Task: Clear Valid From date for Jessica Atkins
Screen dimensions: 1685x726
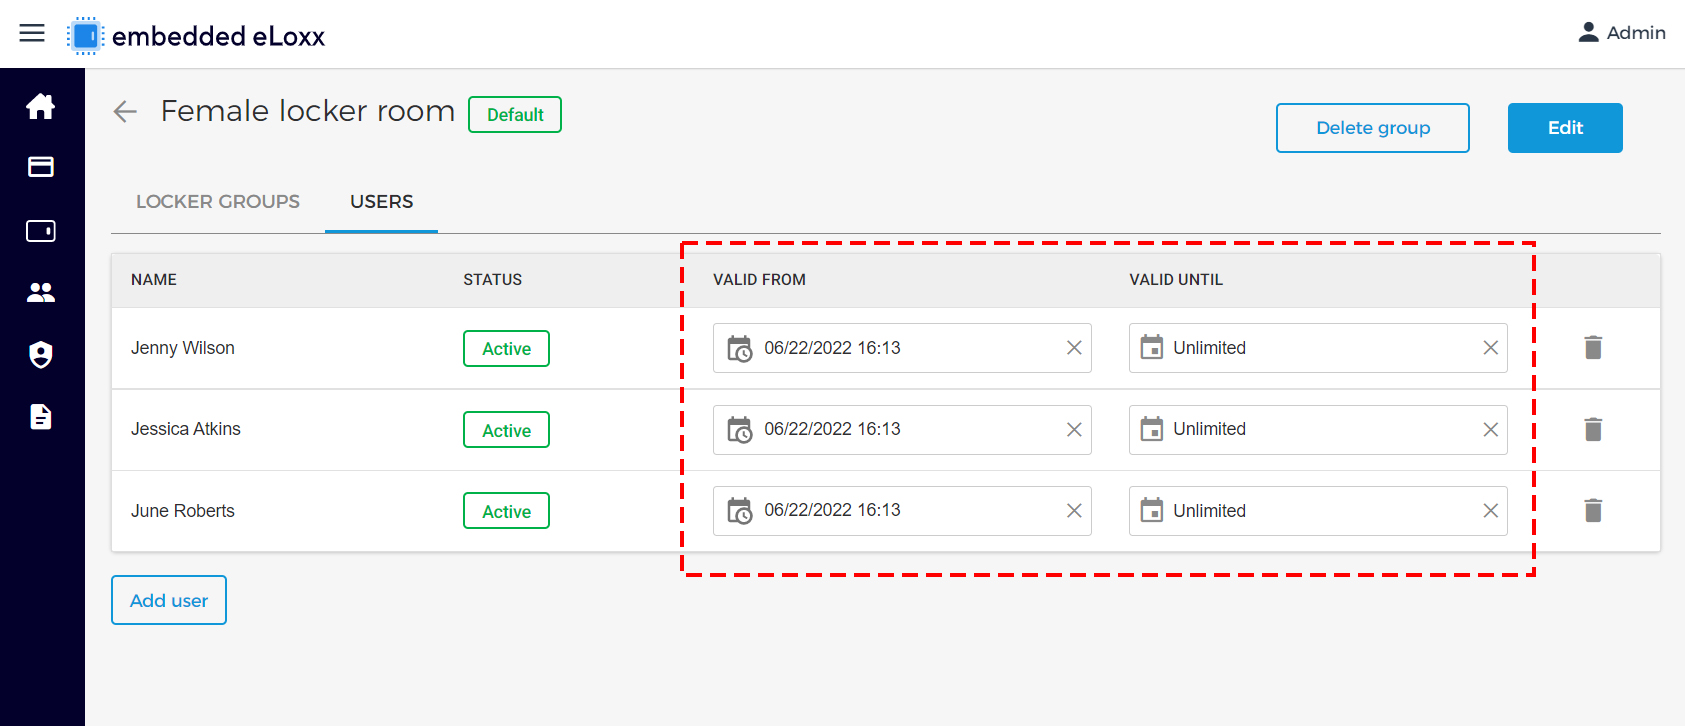Action: 1074,429
